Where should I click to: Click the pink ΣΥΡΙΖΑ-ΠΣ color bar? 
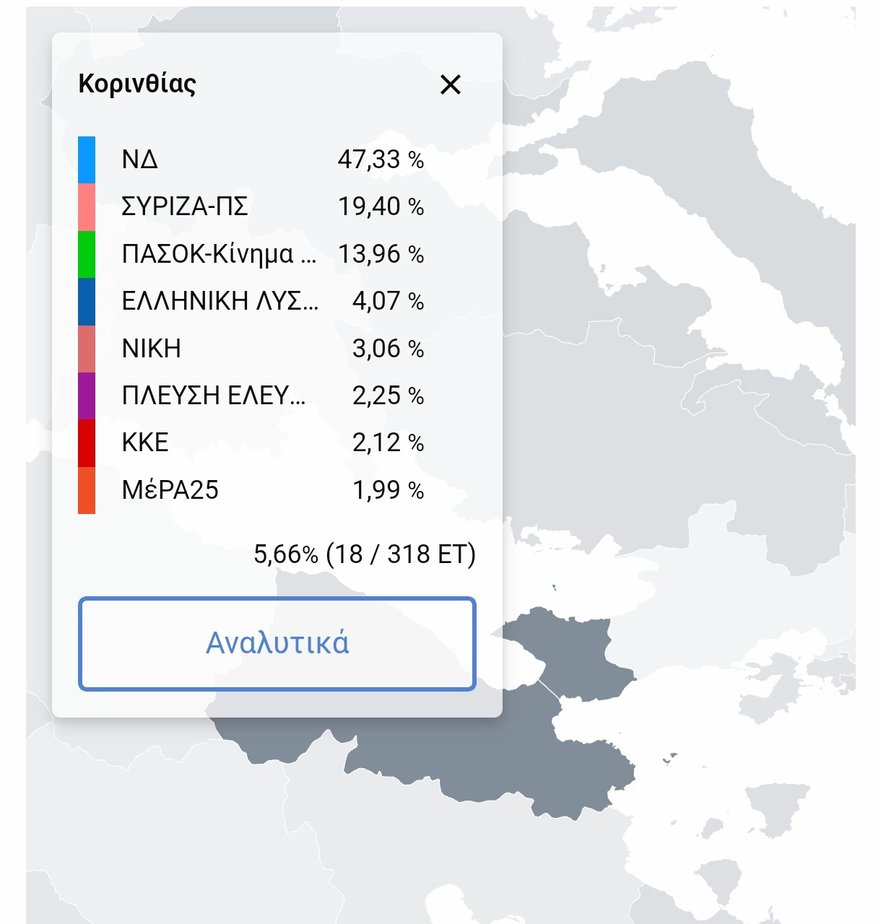click(87, 207)
